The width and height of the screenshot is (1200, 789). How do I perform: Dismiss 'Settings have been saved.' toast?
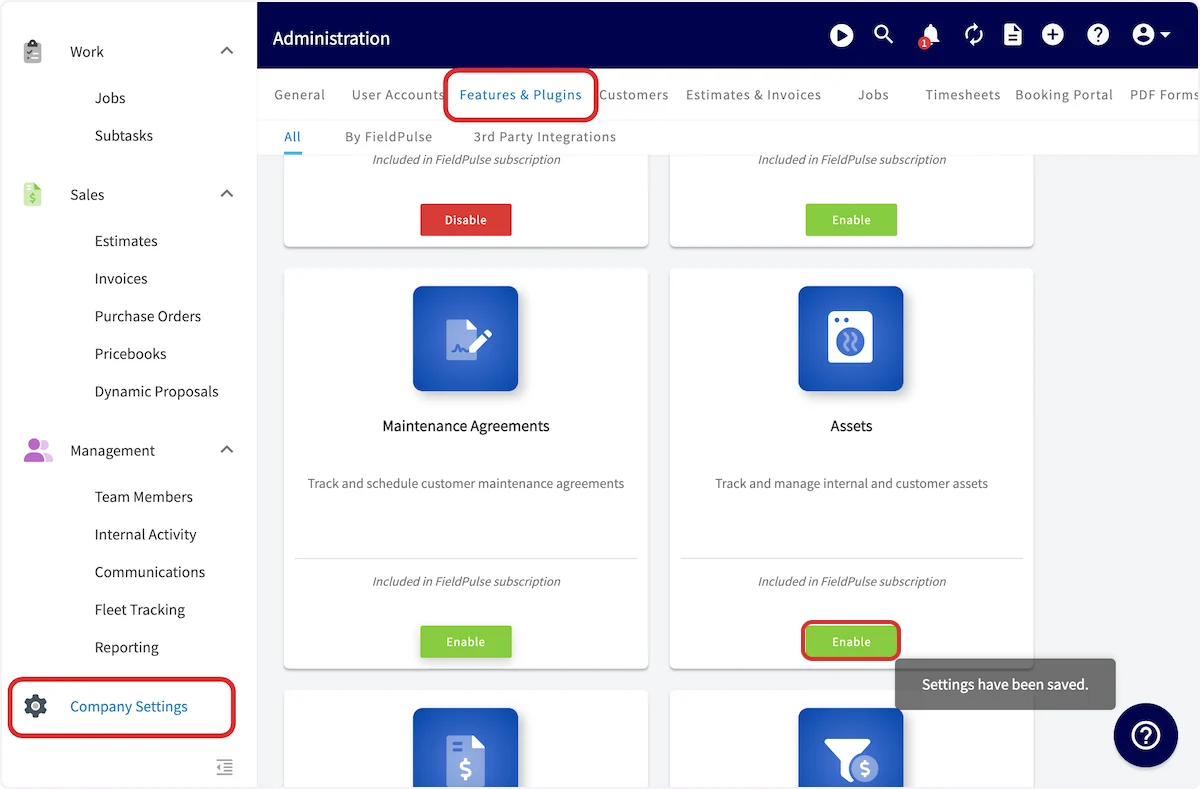coord(1005,685)
